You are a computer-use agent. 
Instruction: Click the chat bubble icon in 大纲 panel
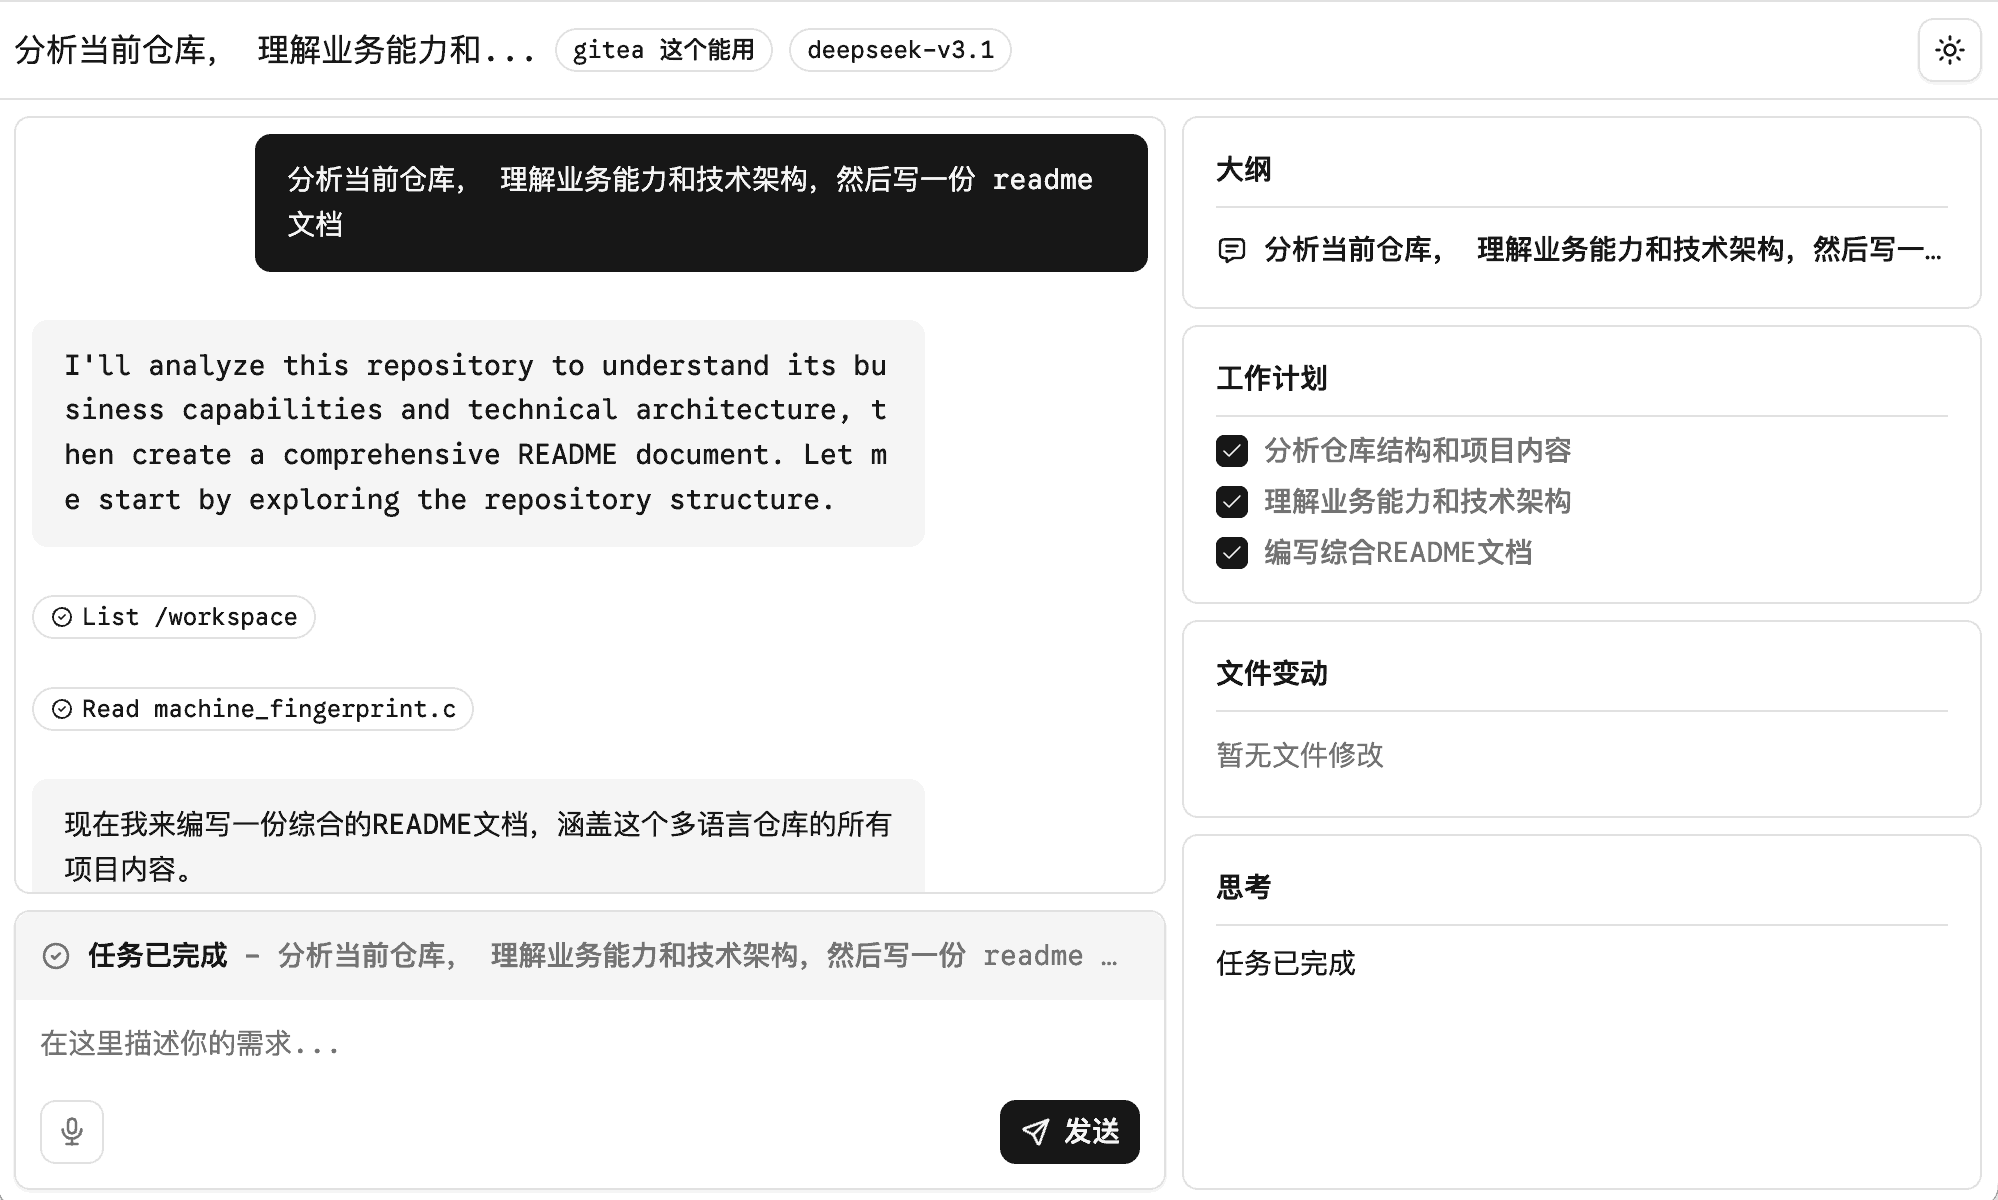pos(1231,250)
